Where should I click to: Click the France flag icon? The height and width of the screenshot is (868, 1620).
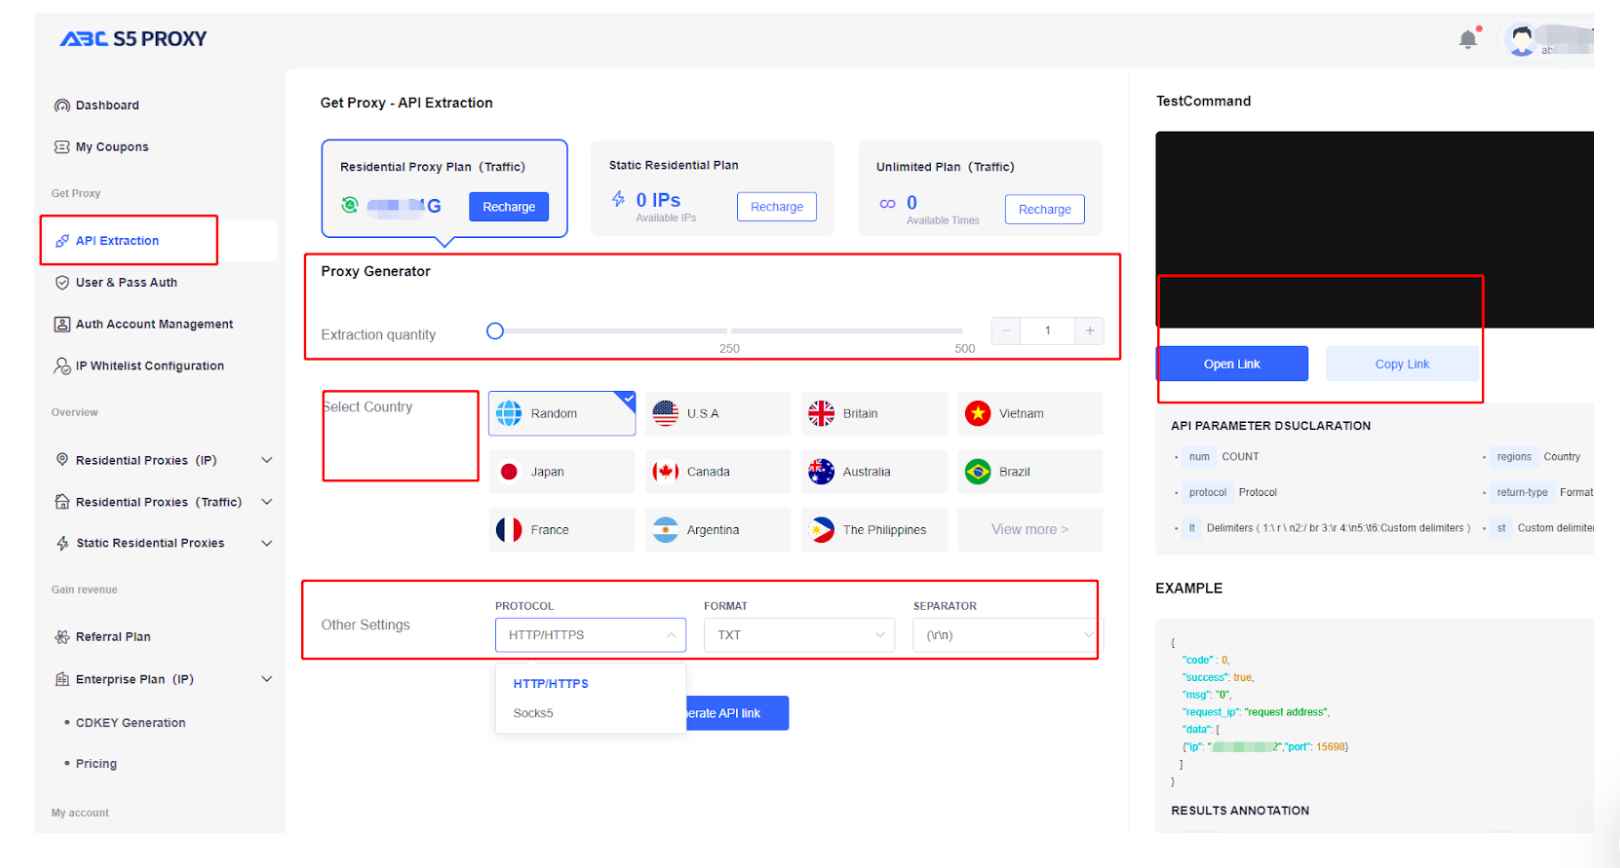(x=509, y=530)
